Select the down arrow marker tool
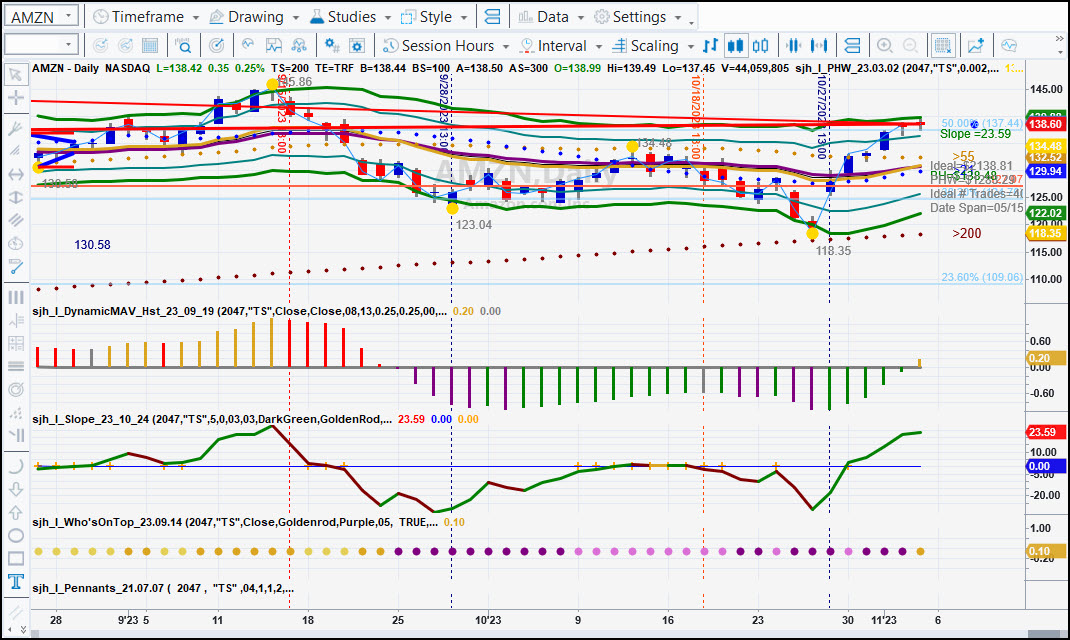1070x640 pixels. click(15, 489)
